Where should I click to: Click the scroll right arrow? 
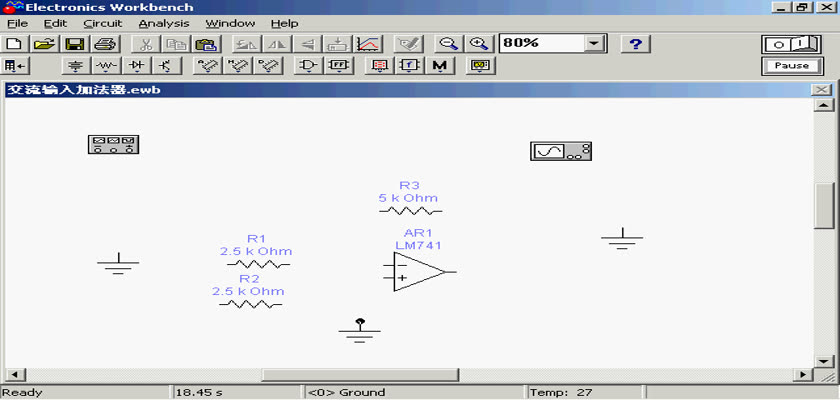click(802, 375)
